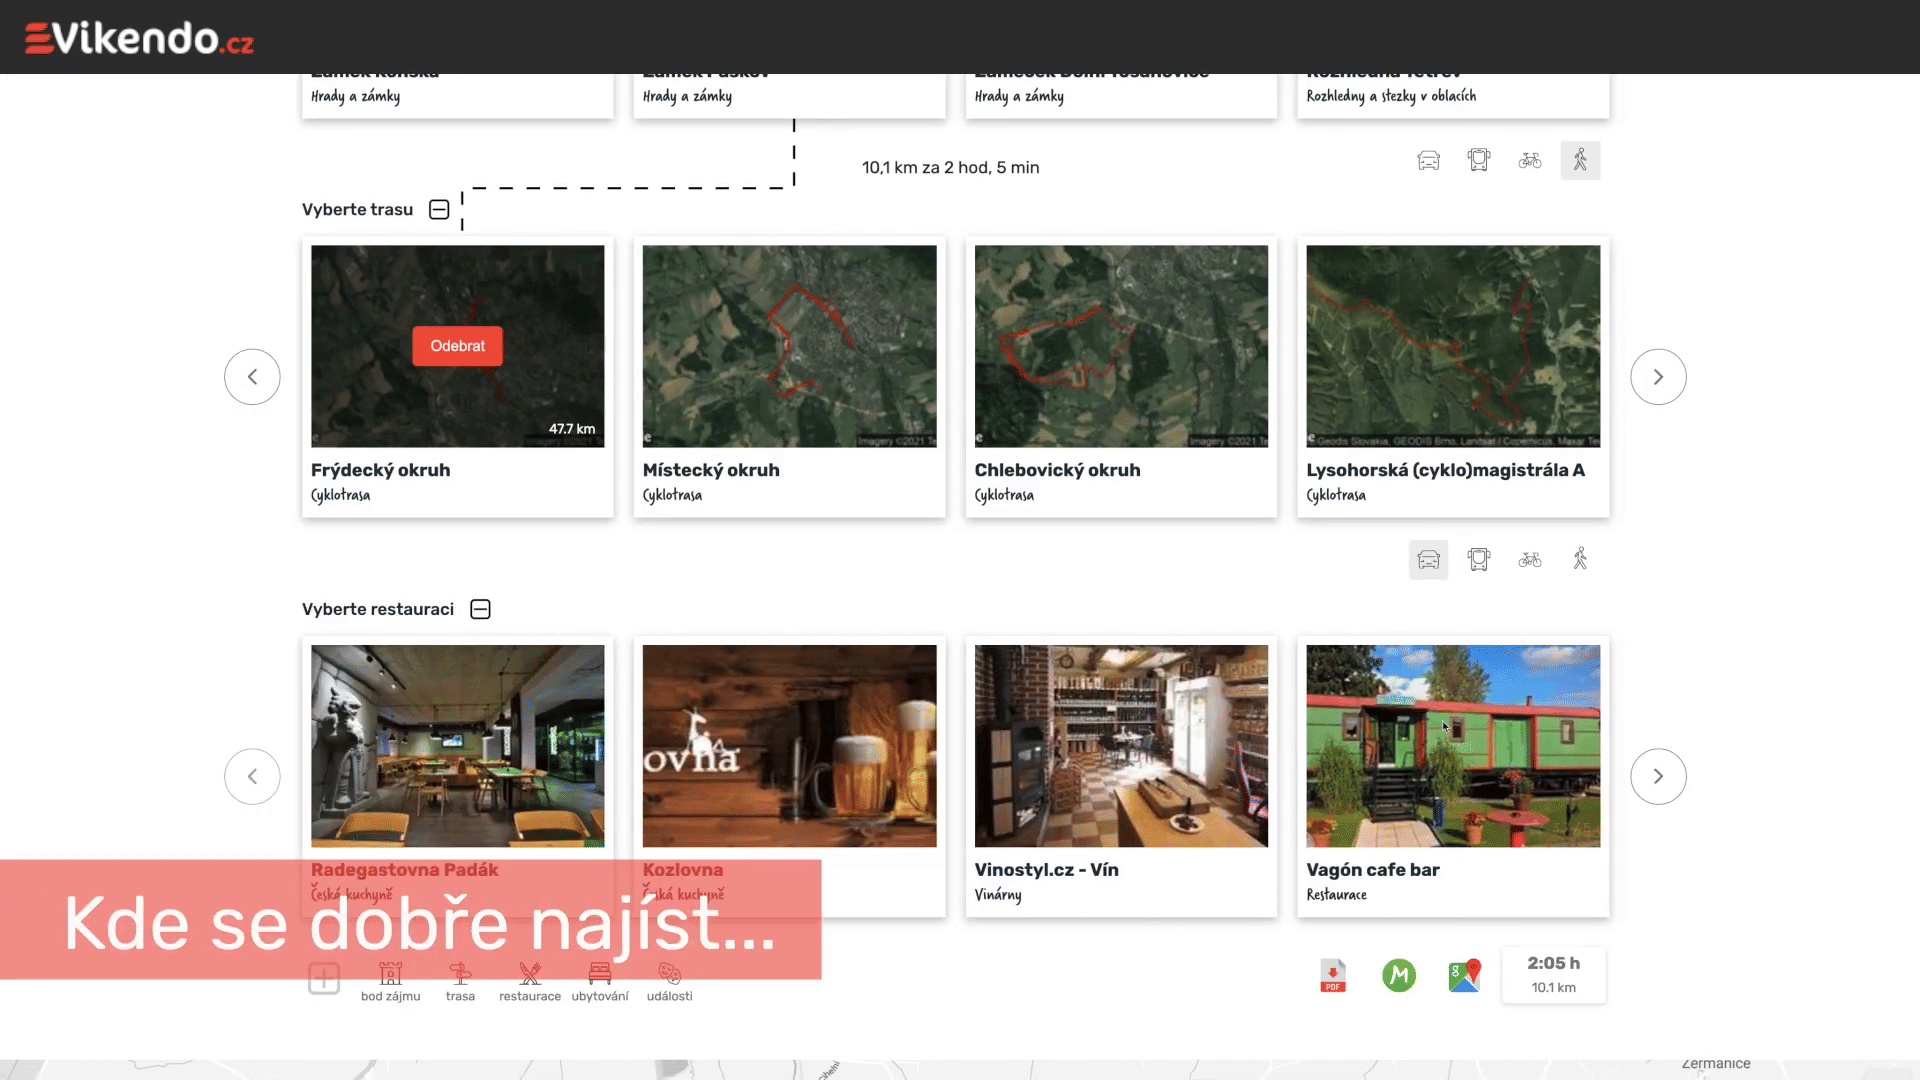
Task: Download the itinerary as PDF
Action: coord(1332,975)
